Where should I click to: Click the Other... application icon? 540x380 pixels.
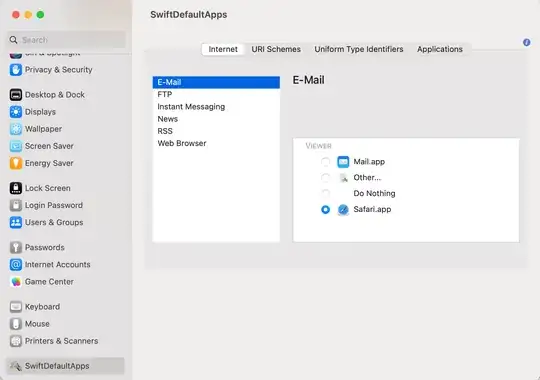click(x=343, y=178)
